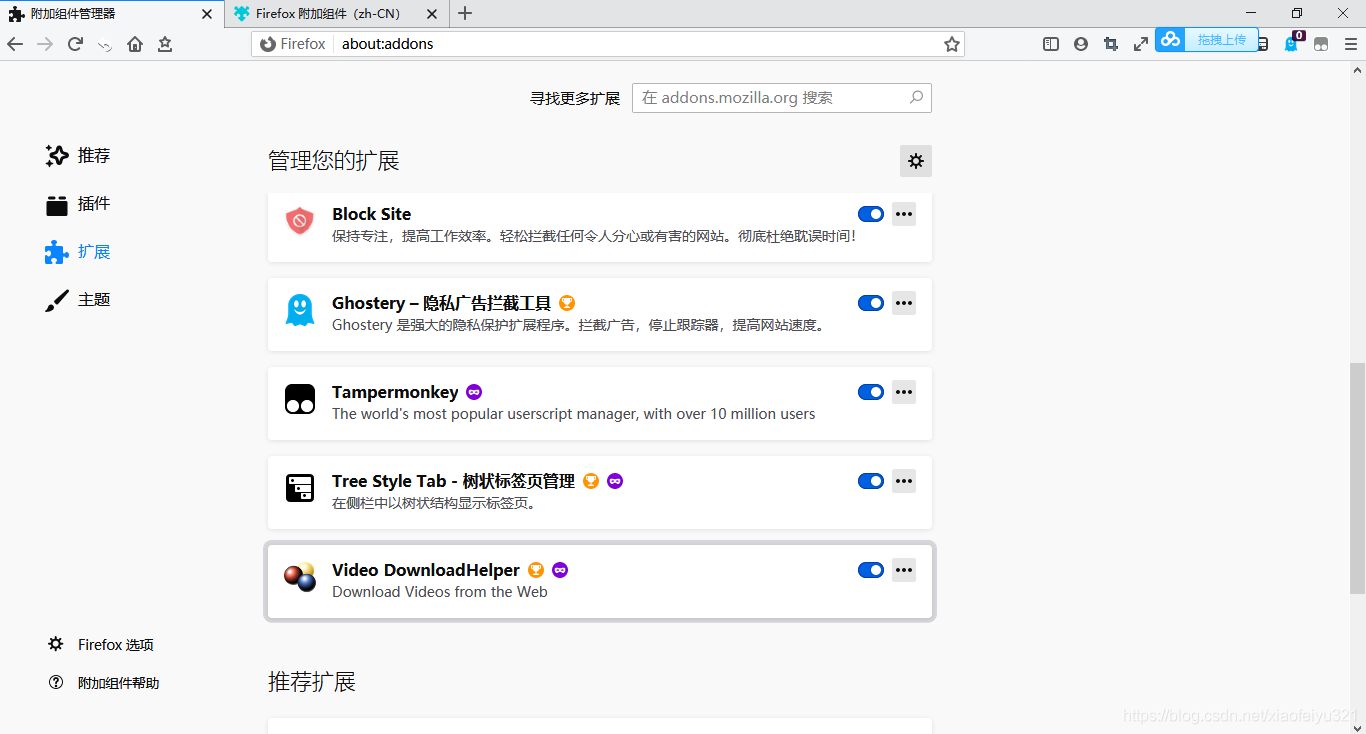The height and width of the screenshot is (734, 1366).
Task: Click the Tree Style Tab extension icon
Action: tap(300, 488)
